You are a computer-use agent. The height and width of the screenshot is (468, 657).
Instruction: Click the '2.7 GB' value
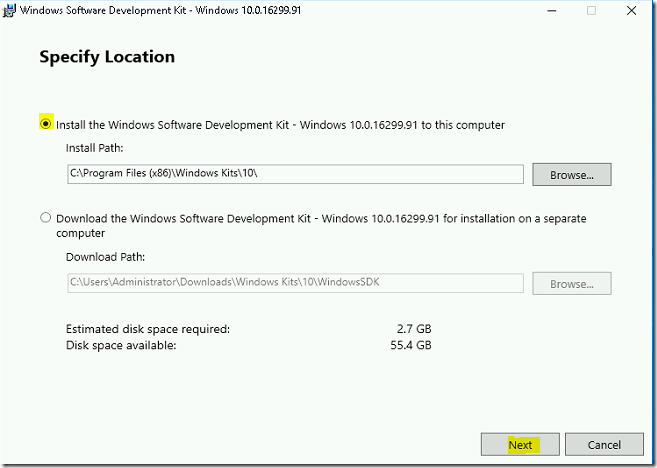click(414, 329)
